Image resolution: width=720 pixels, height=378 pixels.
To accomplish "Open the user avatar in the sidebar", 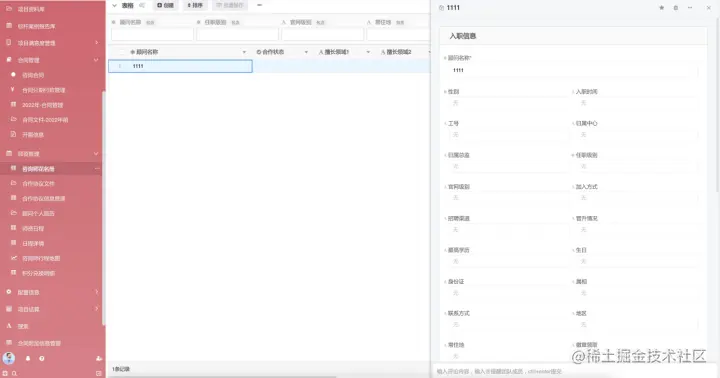I will point(9,358).
